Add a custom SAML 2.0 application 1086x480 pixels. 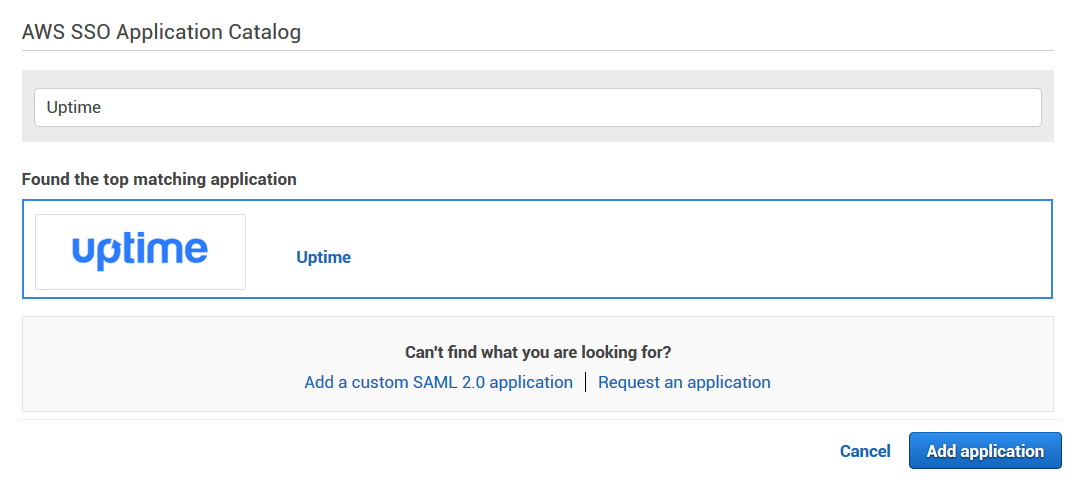coord(438,382)
